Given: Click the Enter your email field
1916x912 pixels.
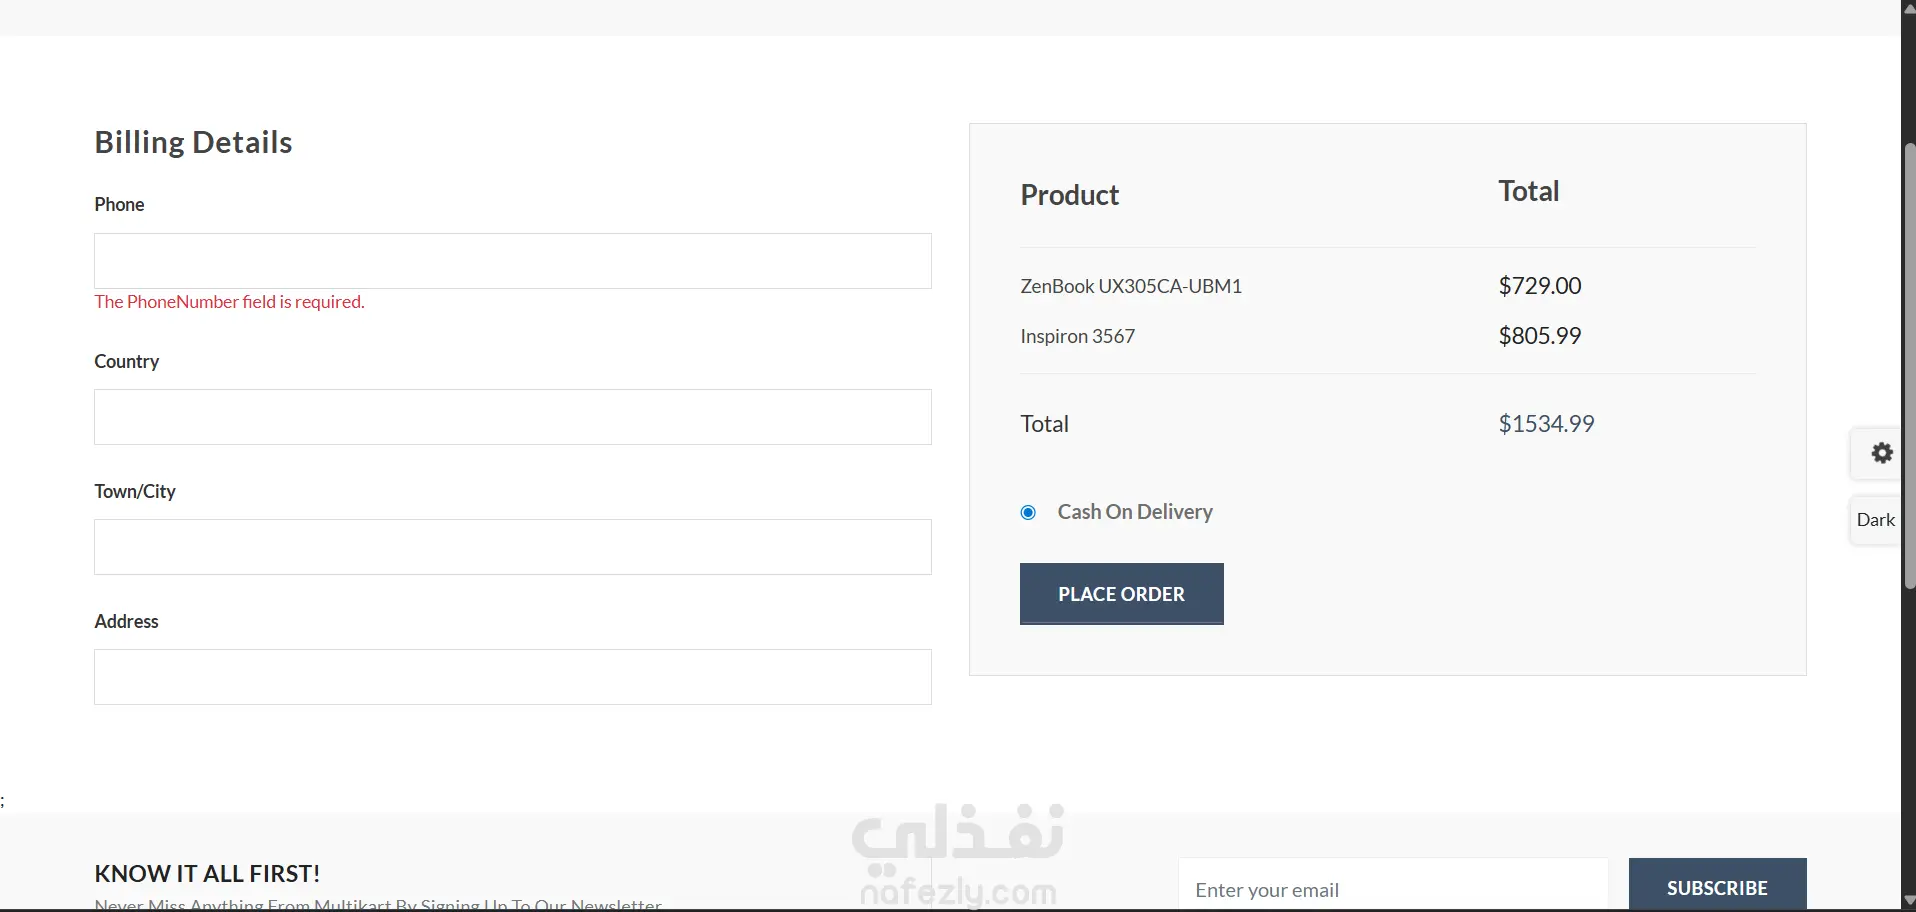Looking at the screenshot, I should click(1392, 889).
